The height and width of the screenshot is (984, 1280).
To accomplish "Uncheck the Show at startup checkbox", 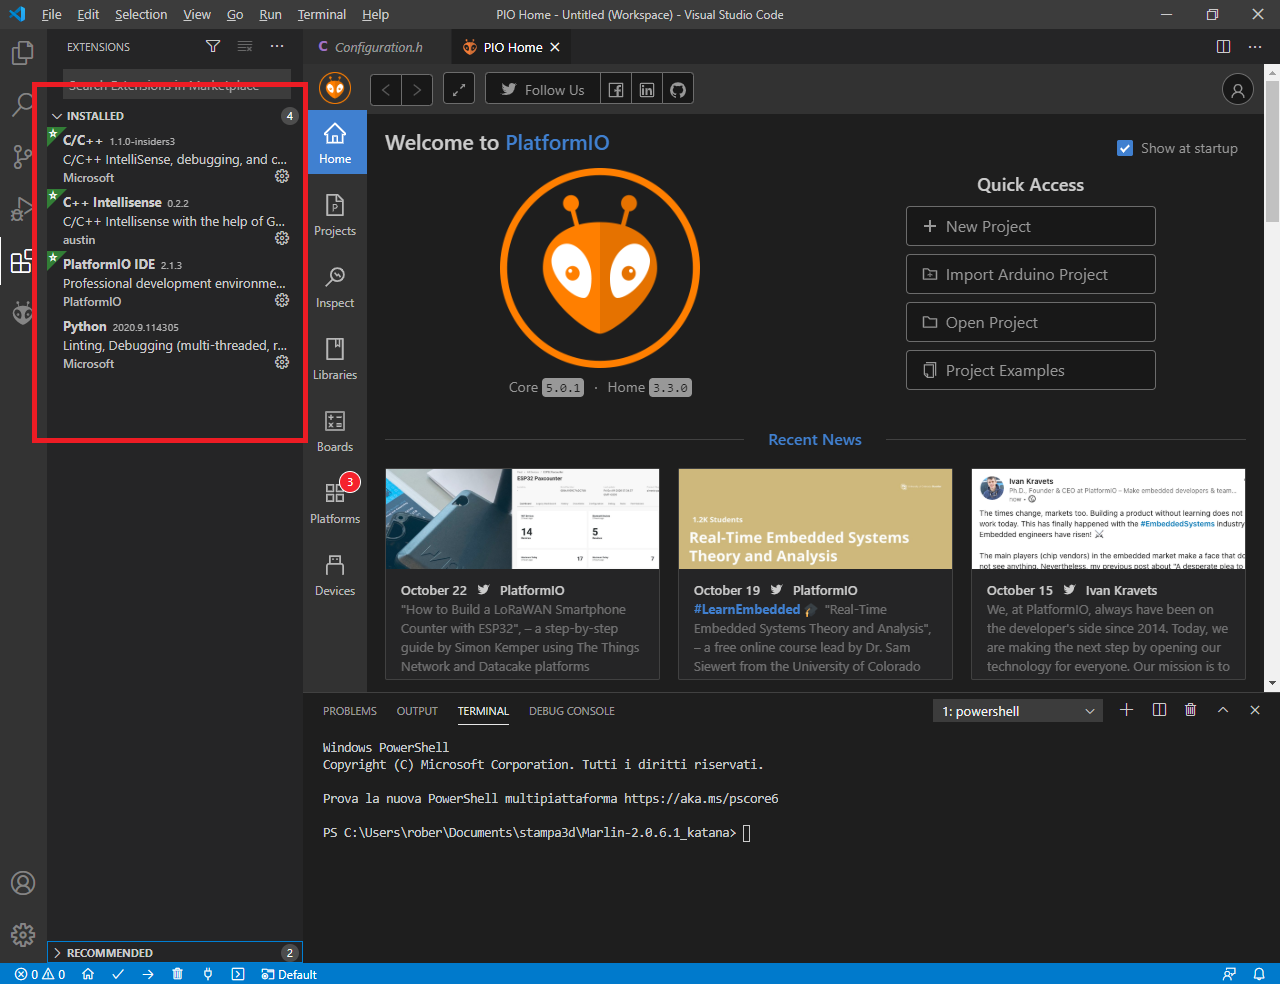I will coord(1125,148).
